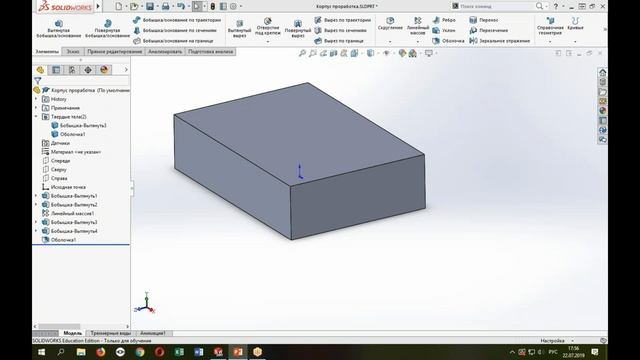Image resolution: width=640 pixels, height=360 pixels.
Task: Switch to the Анализировать tab
Action: coord(165,51)
